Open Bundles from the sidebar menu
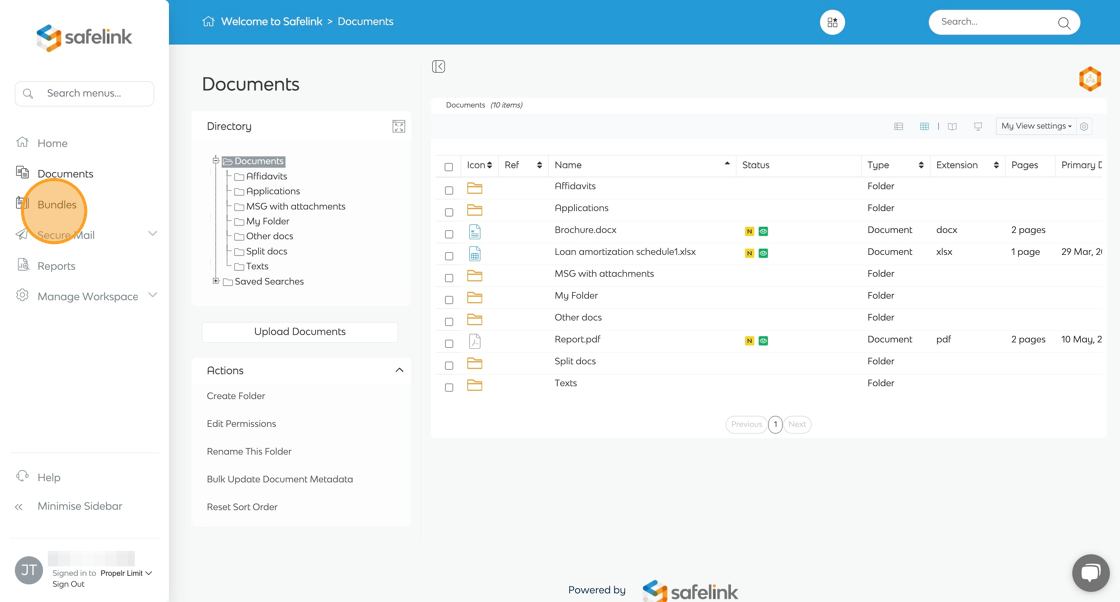Viewport: 1120px width, 602px height. click(56, 204)
